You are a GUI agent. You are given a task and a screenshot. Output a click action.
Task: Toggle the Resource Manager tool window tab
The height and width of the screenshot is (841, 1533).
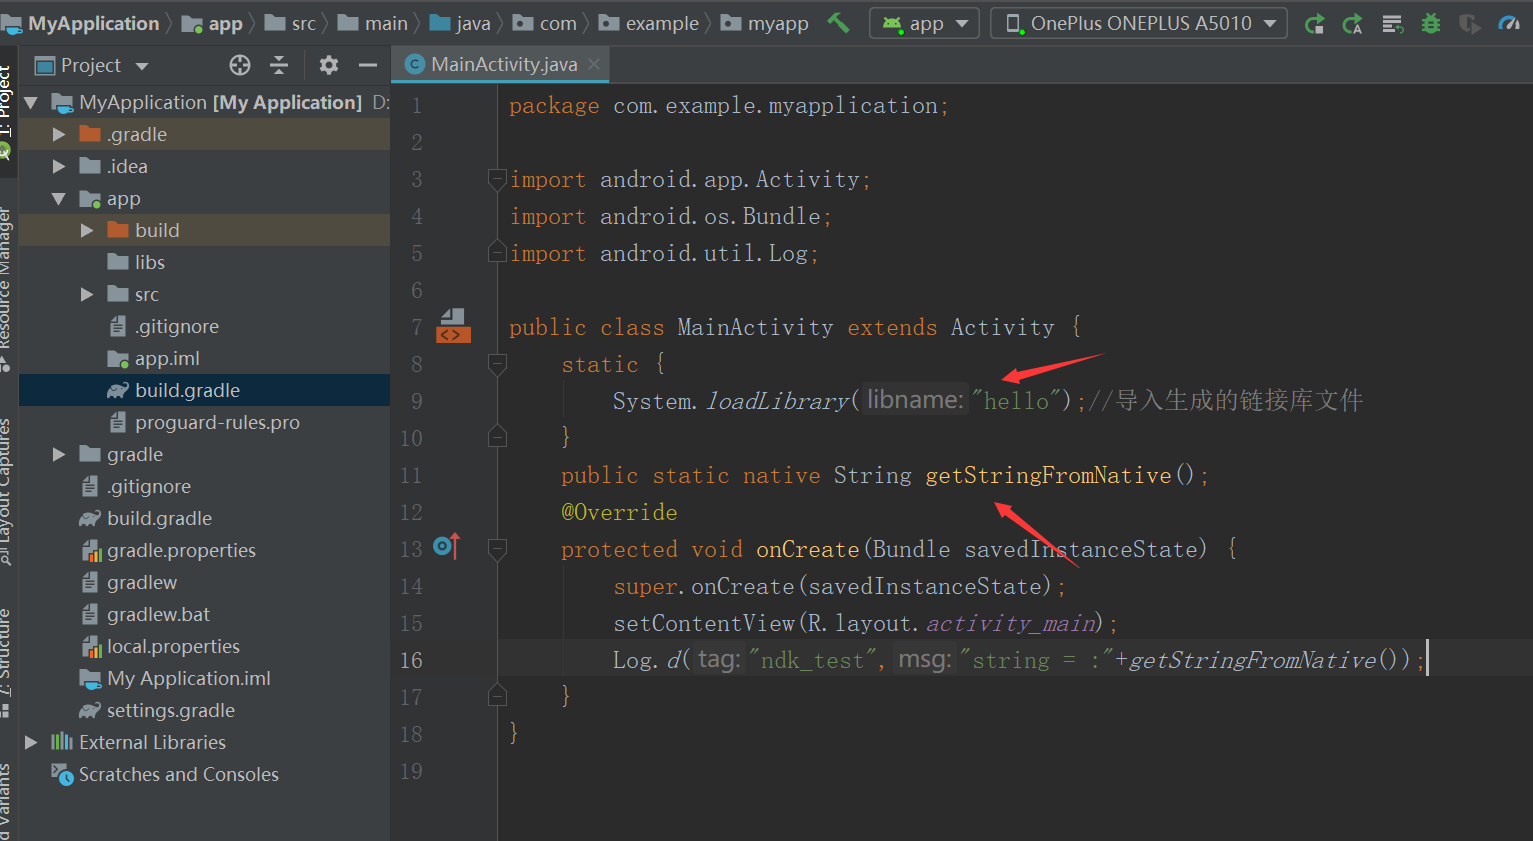pos(7,288)
